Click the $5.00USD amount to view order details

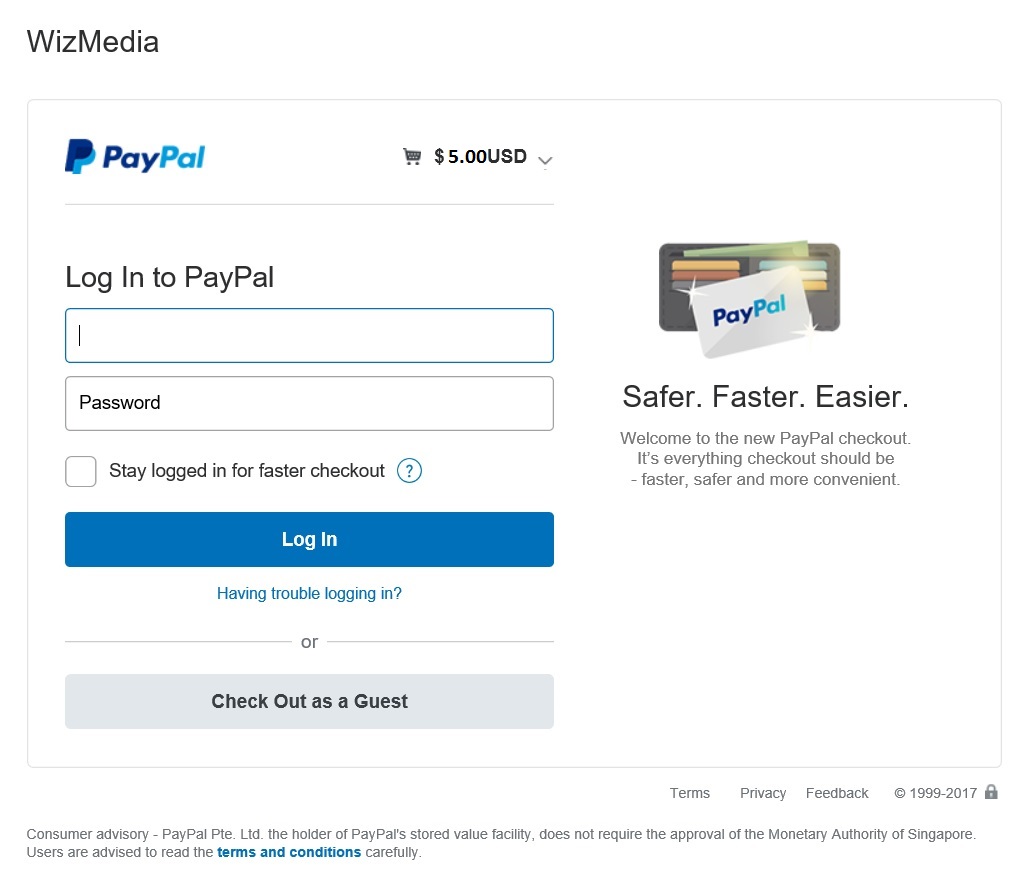[480, 156]
